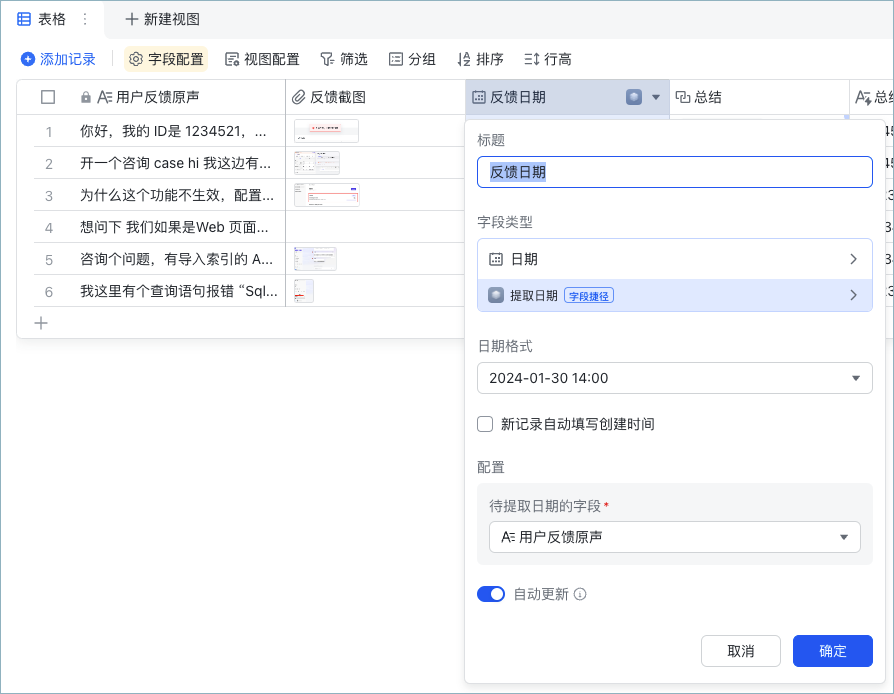This screenshot has width=894, height=694.
Task: Click the info icon beside 自动更新
Action: pos(580,594)
